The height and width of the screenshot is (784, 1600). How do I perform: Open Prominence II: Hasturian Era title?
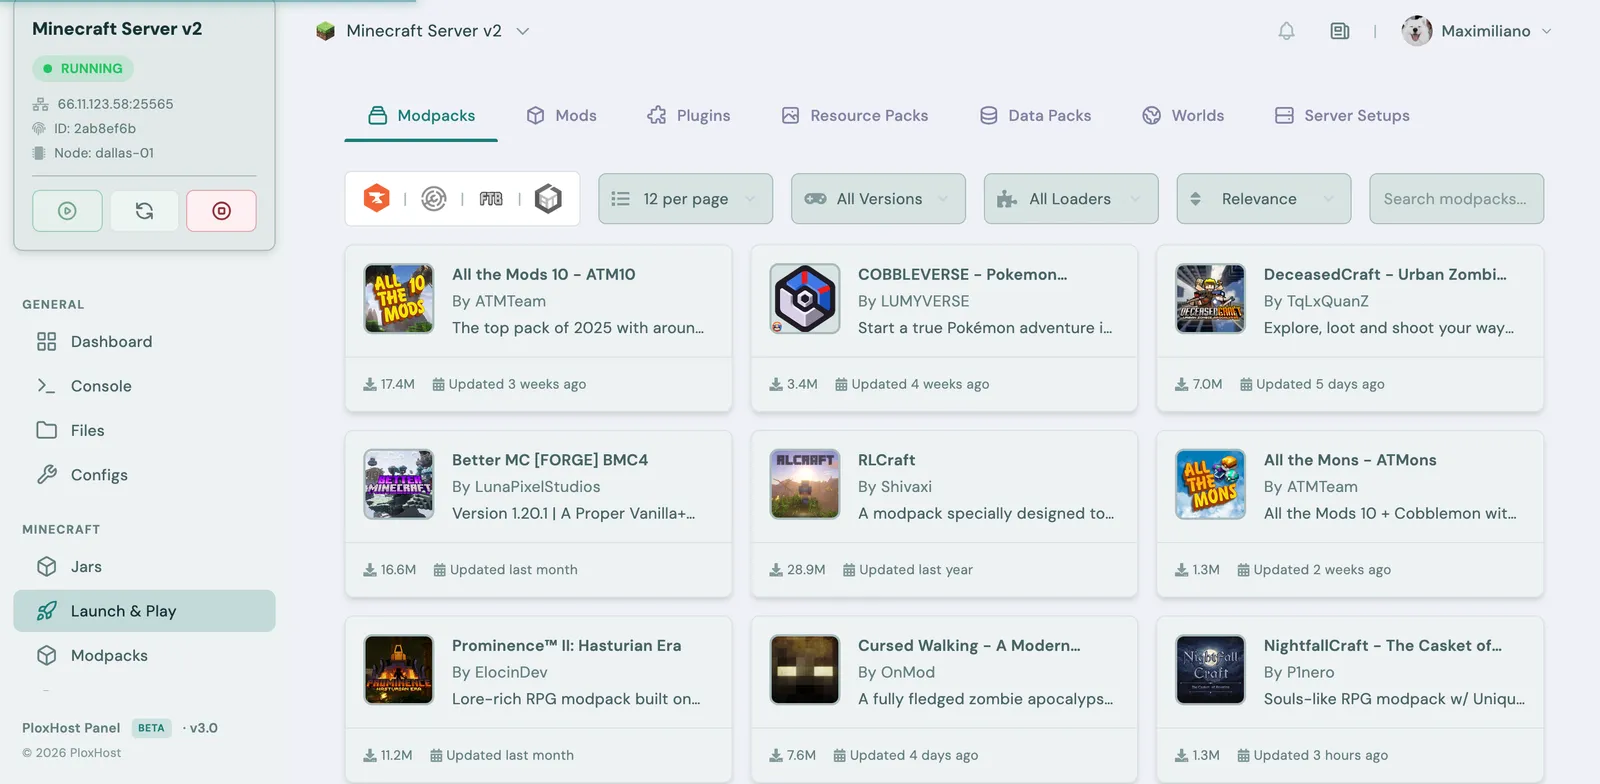click(x=566, y=646)
